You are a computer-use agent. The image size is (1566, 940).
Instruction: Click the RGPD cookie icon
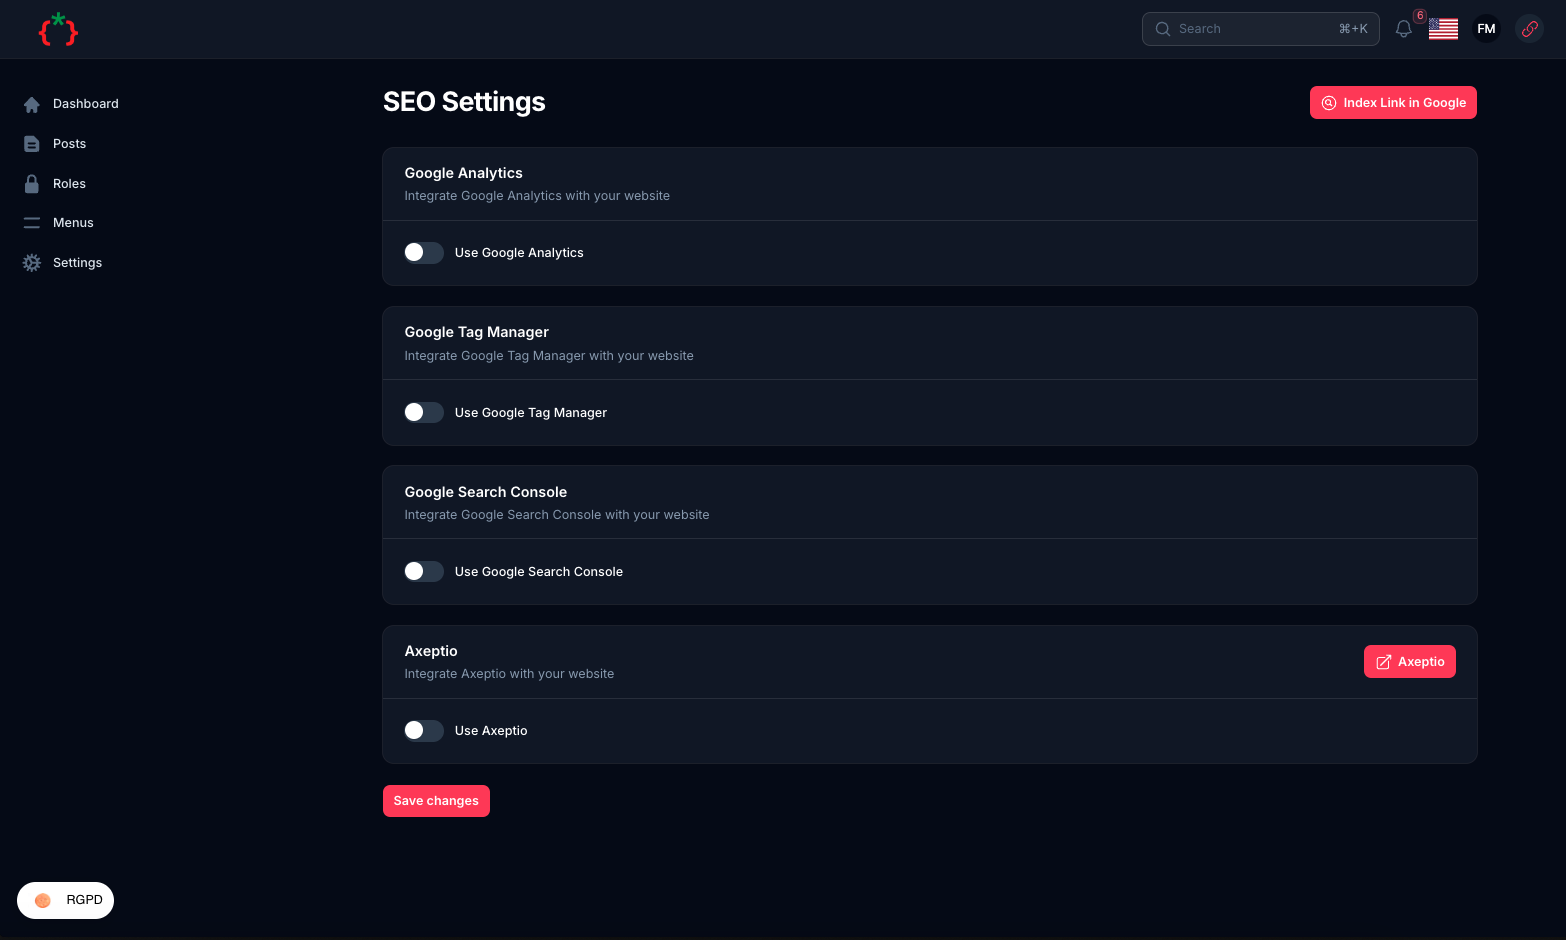(43, 900)
